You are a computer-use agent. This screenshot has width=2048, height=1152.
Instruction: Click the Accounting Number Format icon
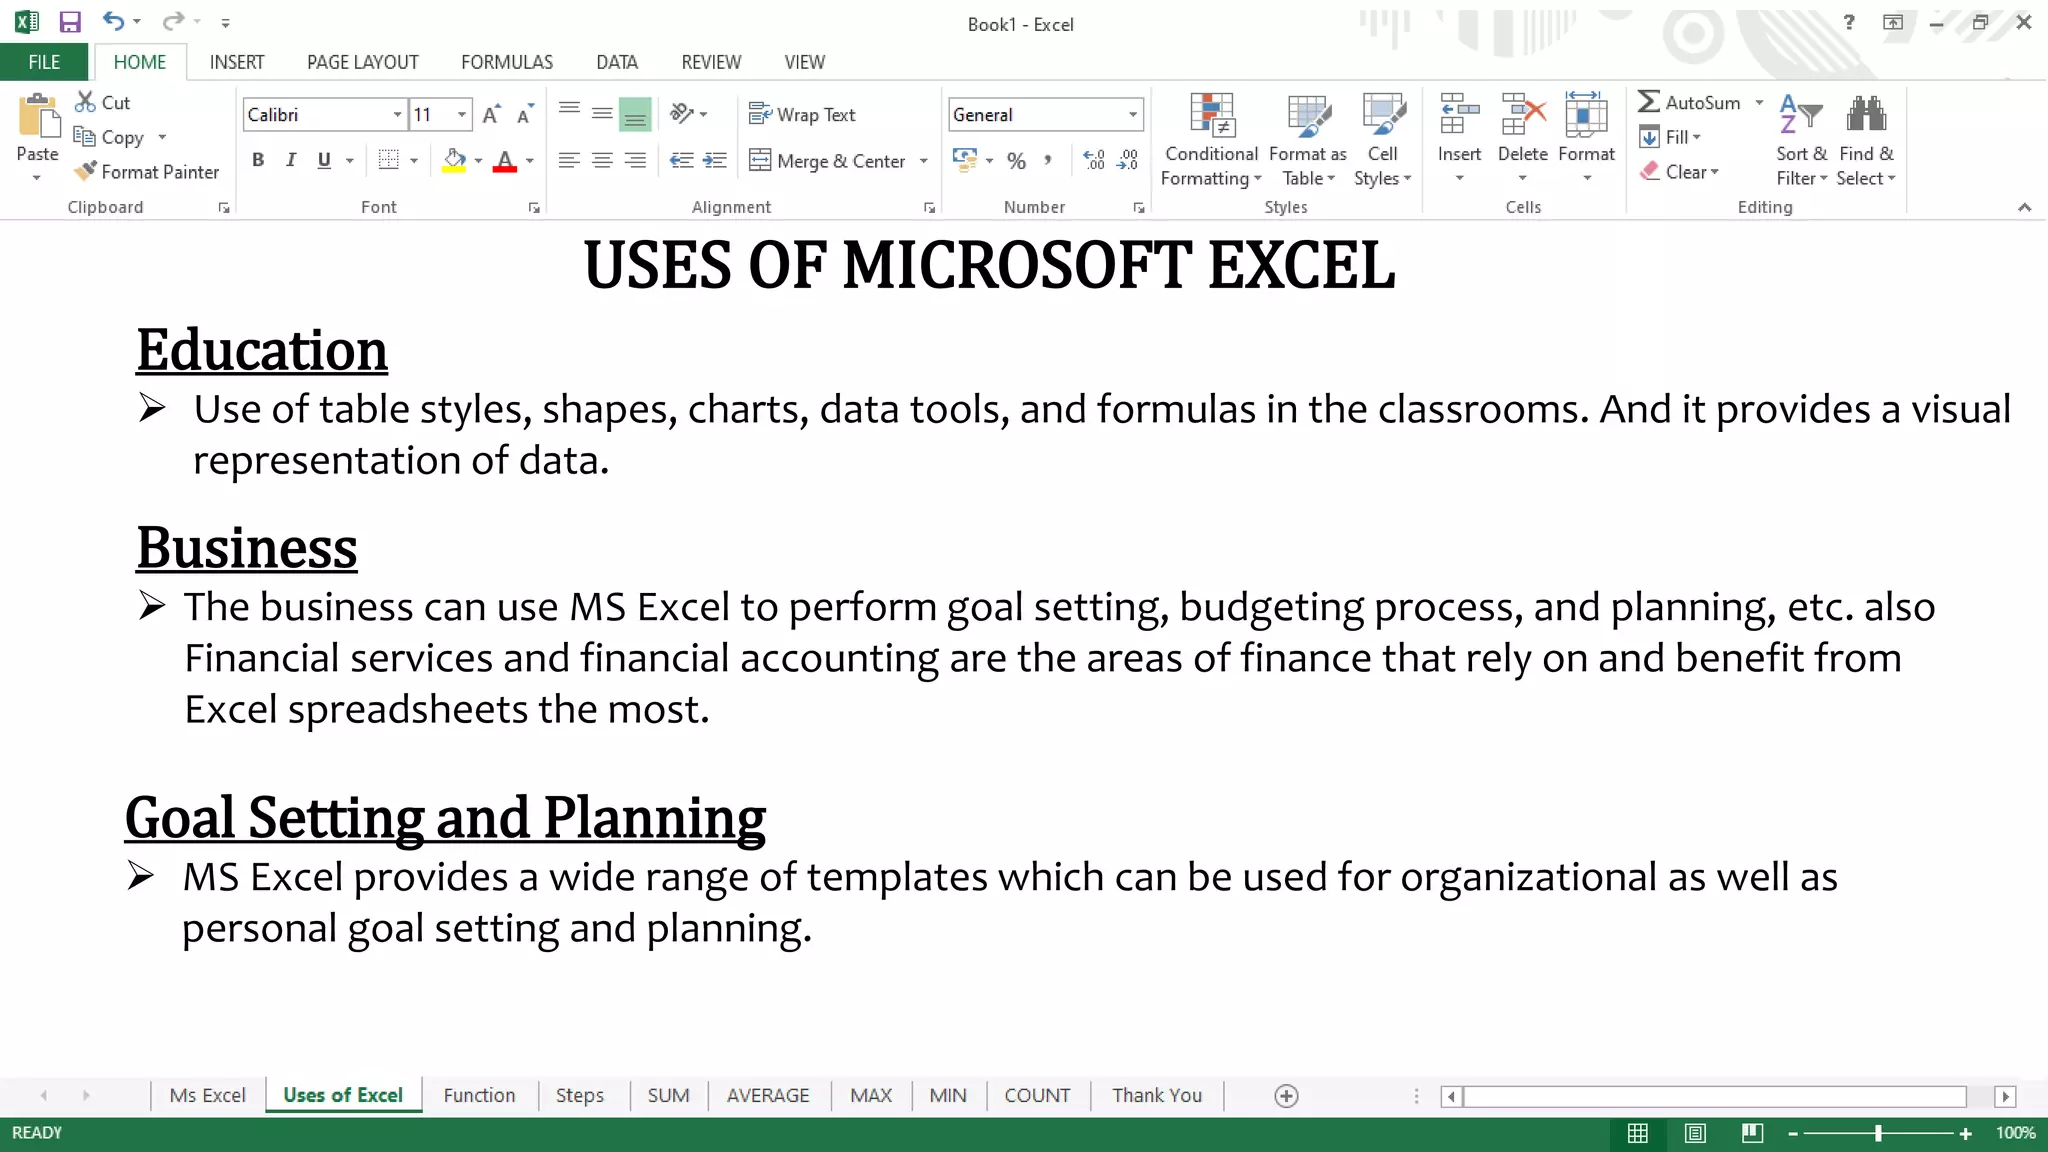point(964,159)
